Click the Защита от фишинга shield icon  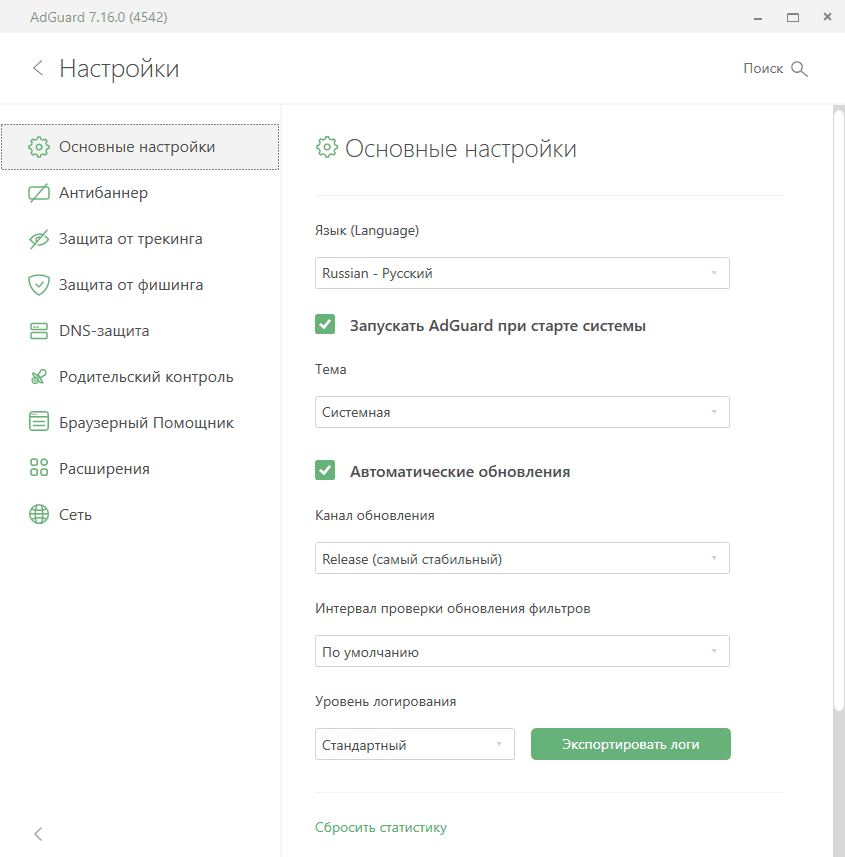coord(39,285)
